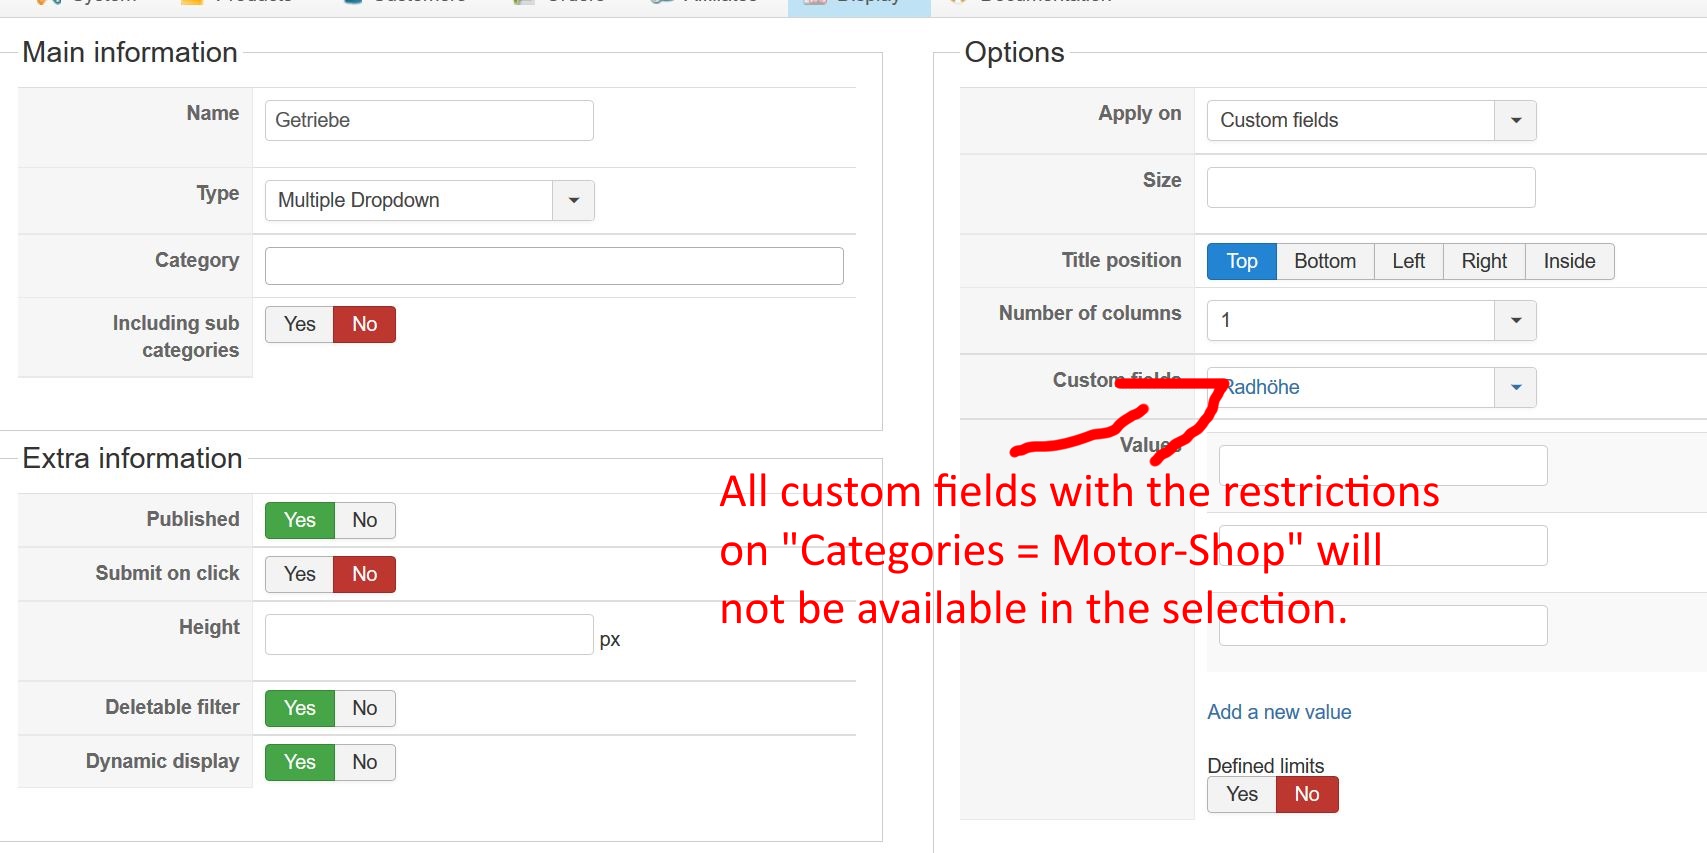Set Defined limits to Yes
This screenshot has width=1707, height=853.
1241,794
